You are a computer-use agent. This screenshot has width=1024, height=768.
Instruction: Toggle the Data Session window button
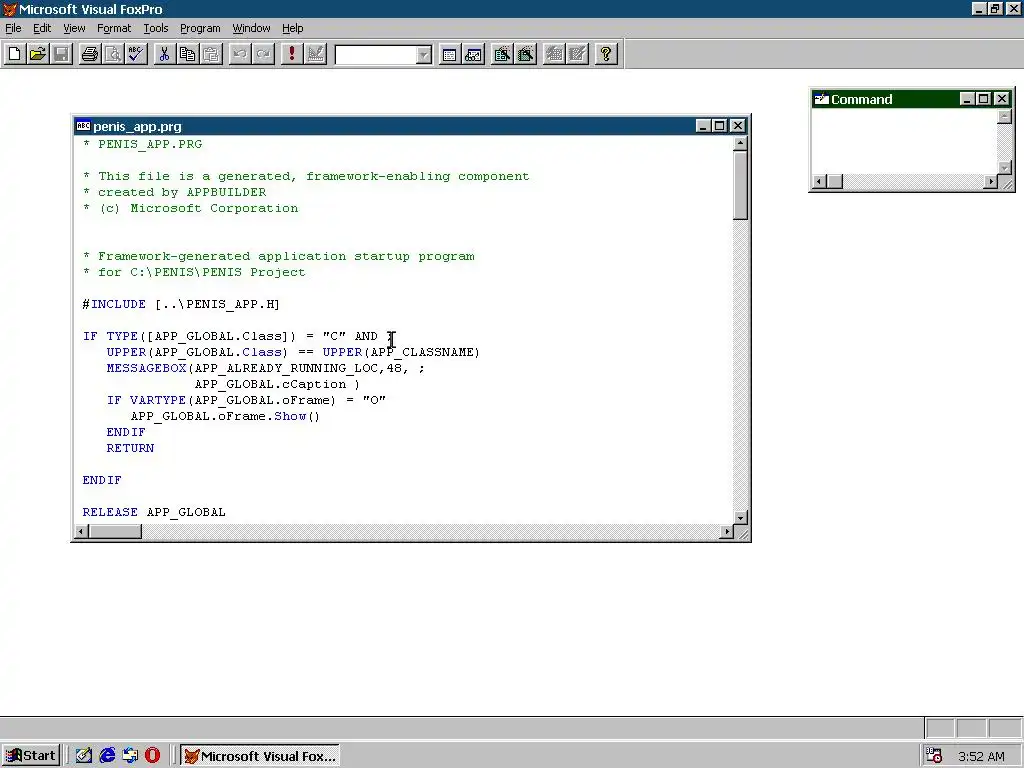coord(473,54)
